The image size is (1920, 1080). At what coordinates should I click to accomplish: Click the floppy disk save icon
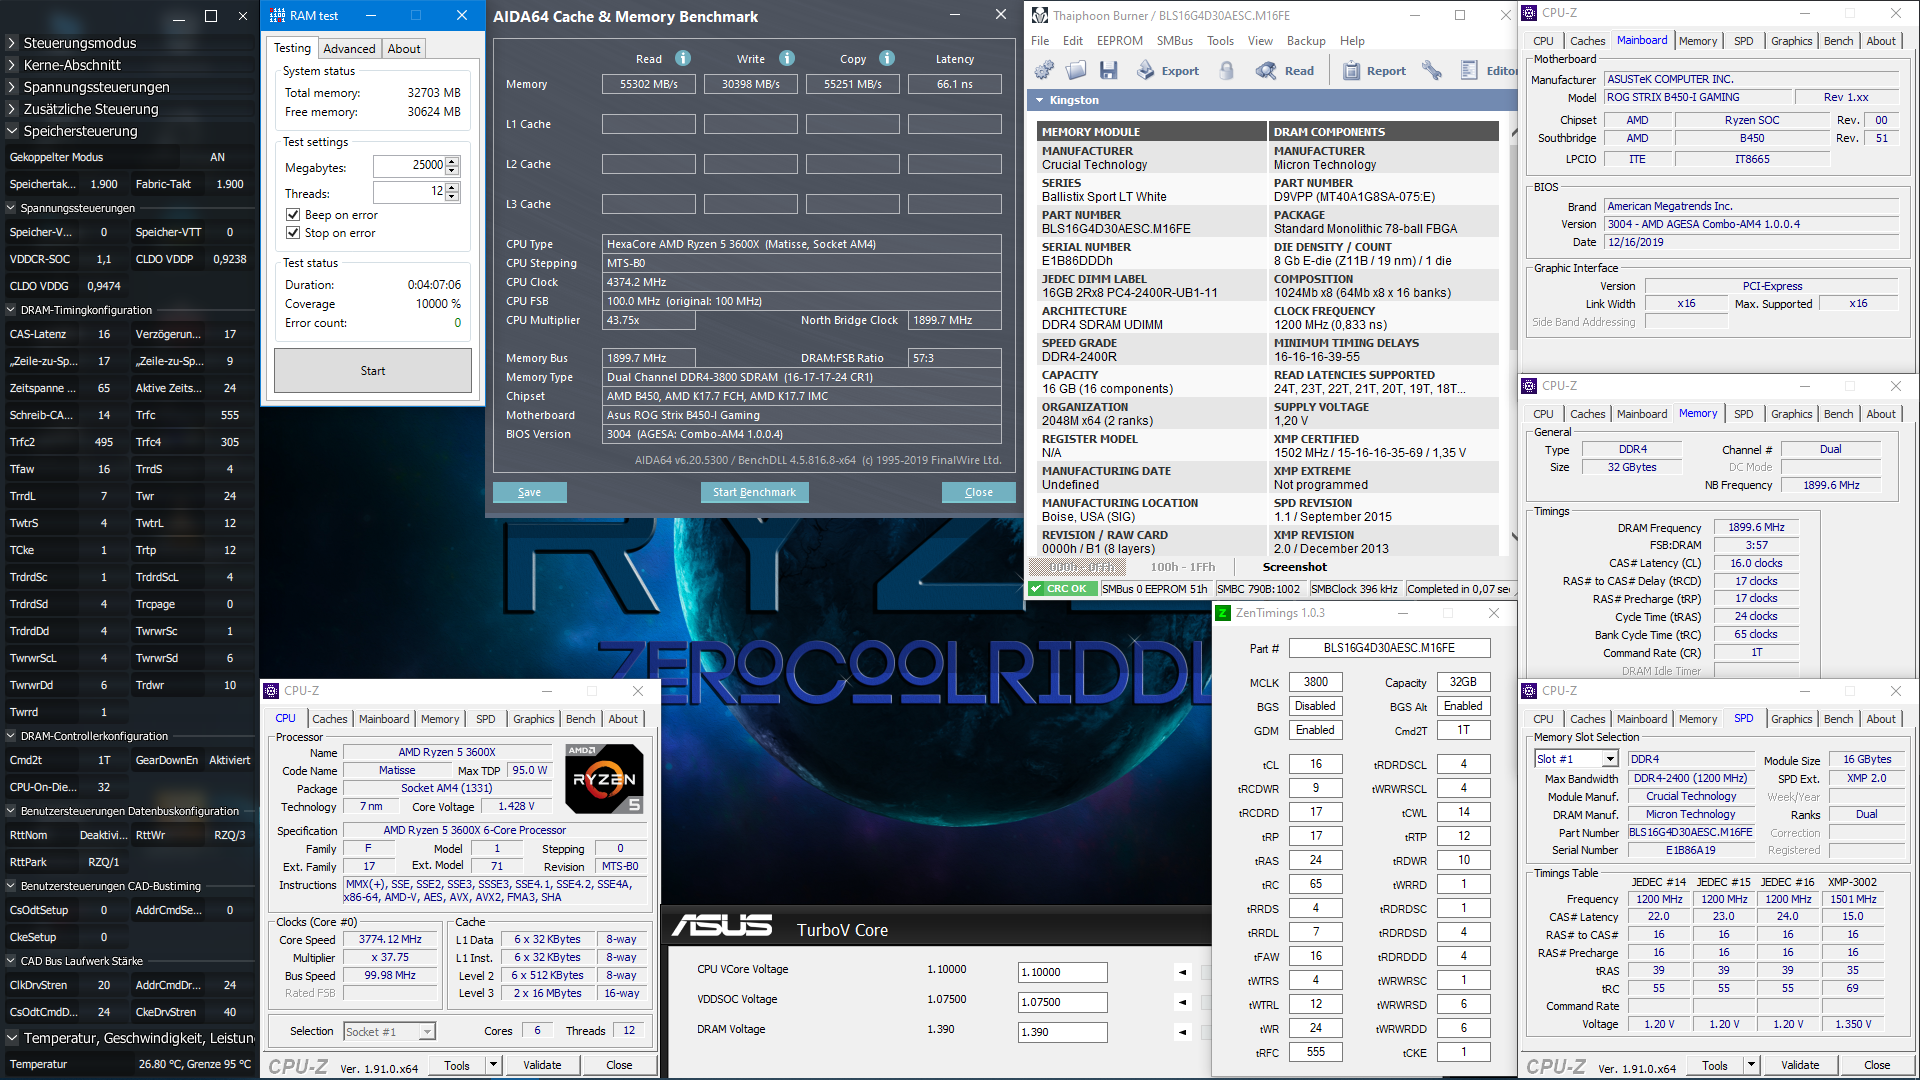(x=1108, y=70)
